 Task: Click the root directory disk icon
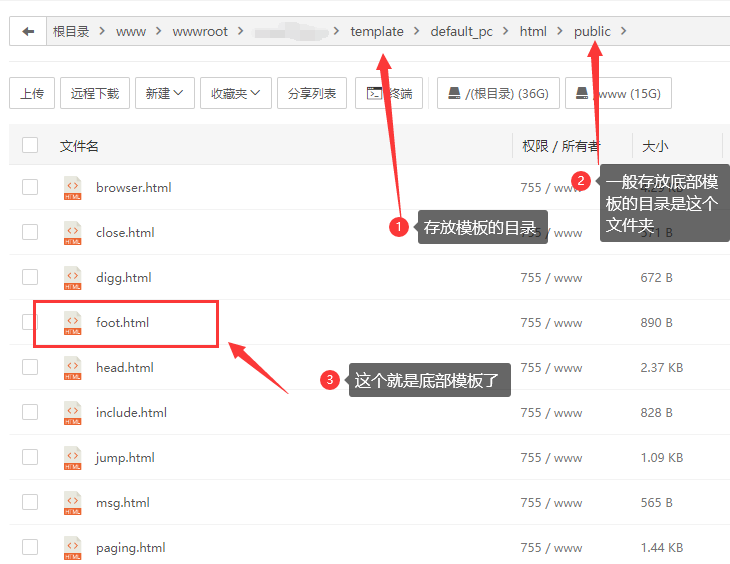454,93
